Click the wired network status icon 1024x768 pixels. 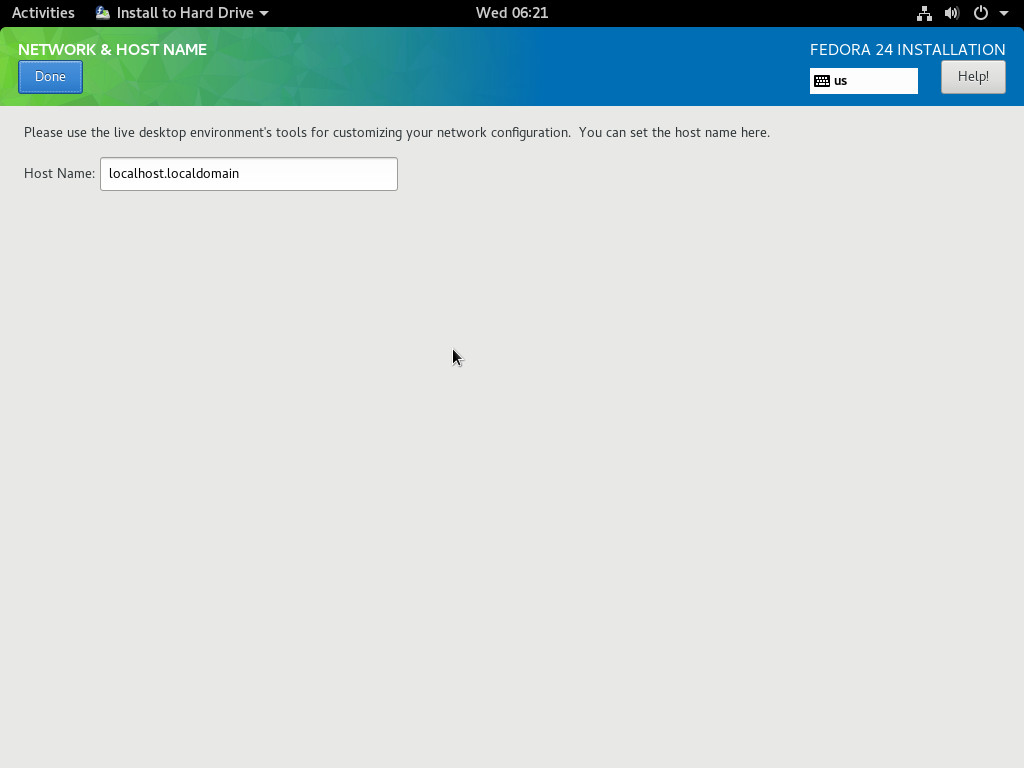[924, 13]
